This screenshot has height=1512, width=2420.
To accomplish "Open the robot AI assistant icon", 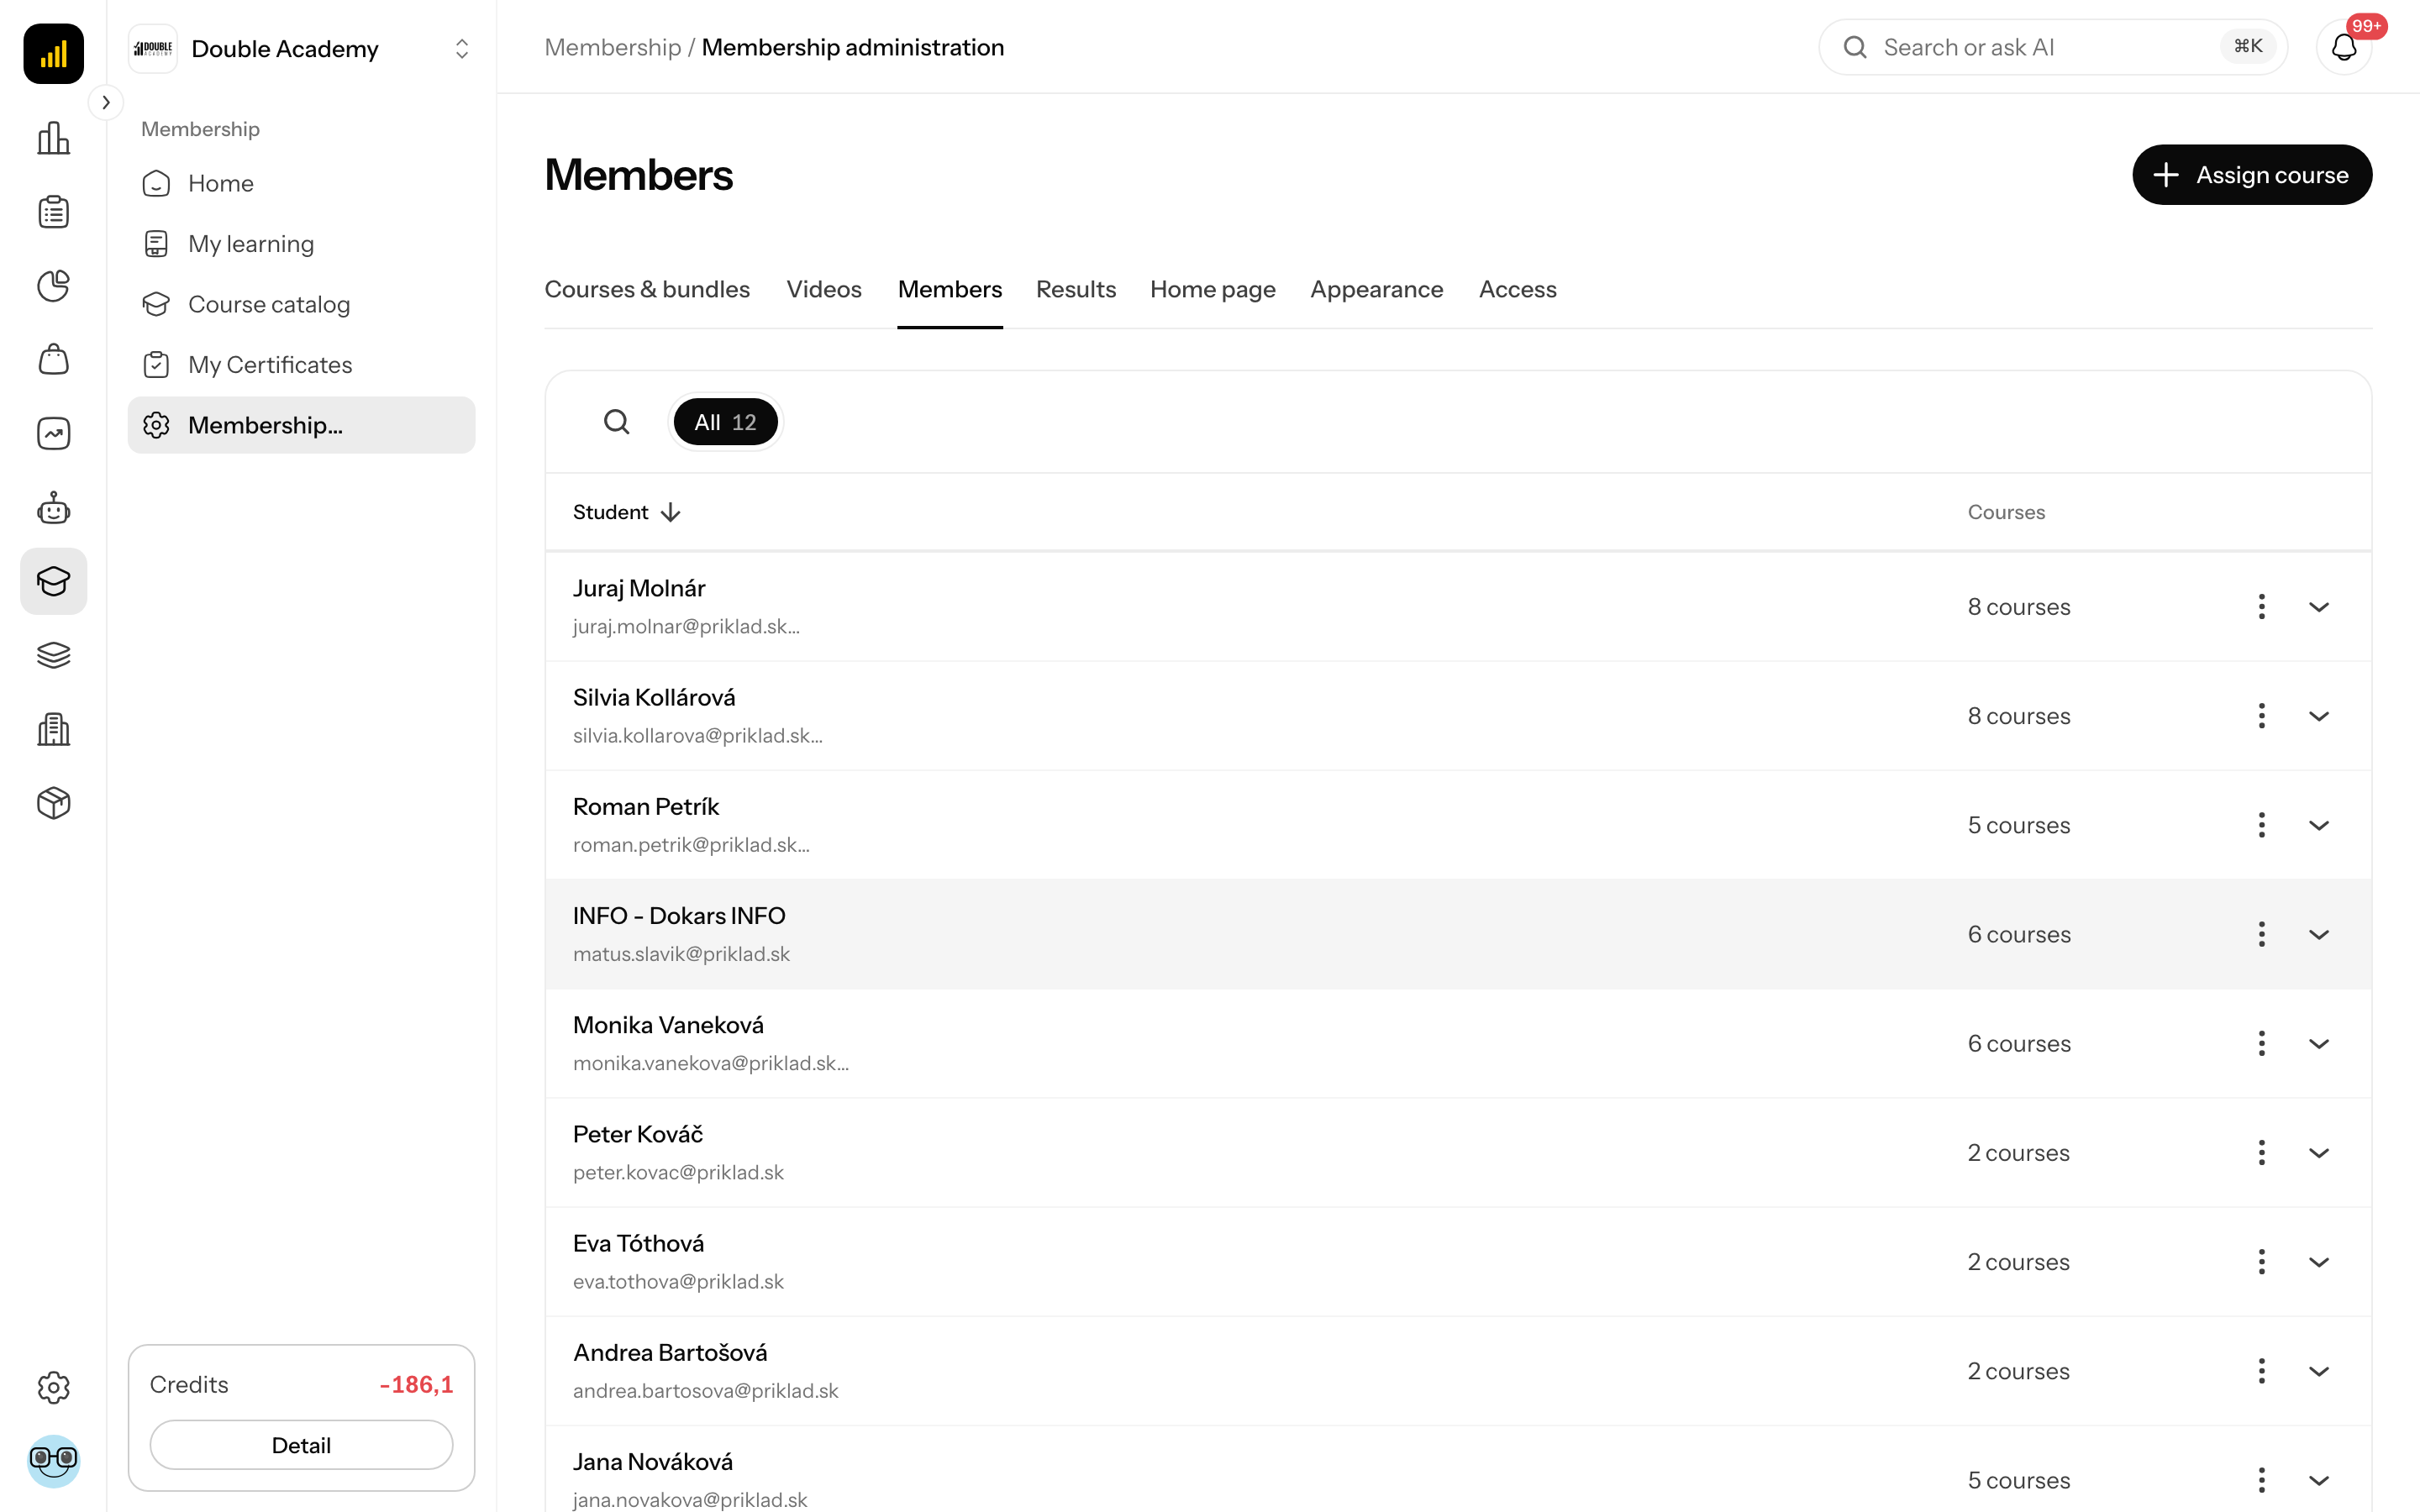I will (x=53, y=508).
